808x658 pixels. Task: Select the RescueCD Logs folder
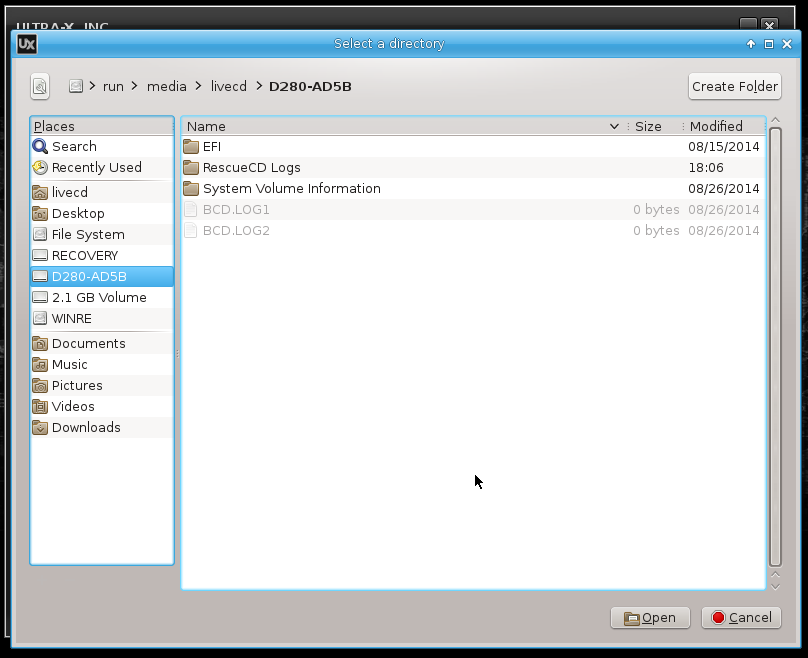point(251,168)
